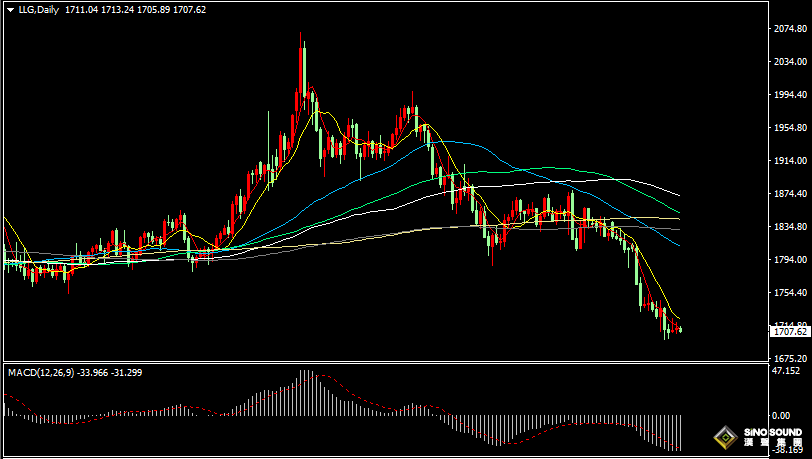Click the 1874.40 price axis label

[x=790, y=194]
